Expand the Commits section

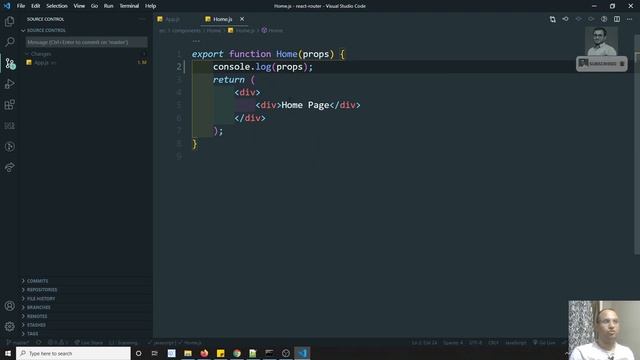(x=86, y=281)
